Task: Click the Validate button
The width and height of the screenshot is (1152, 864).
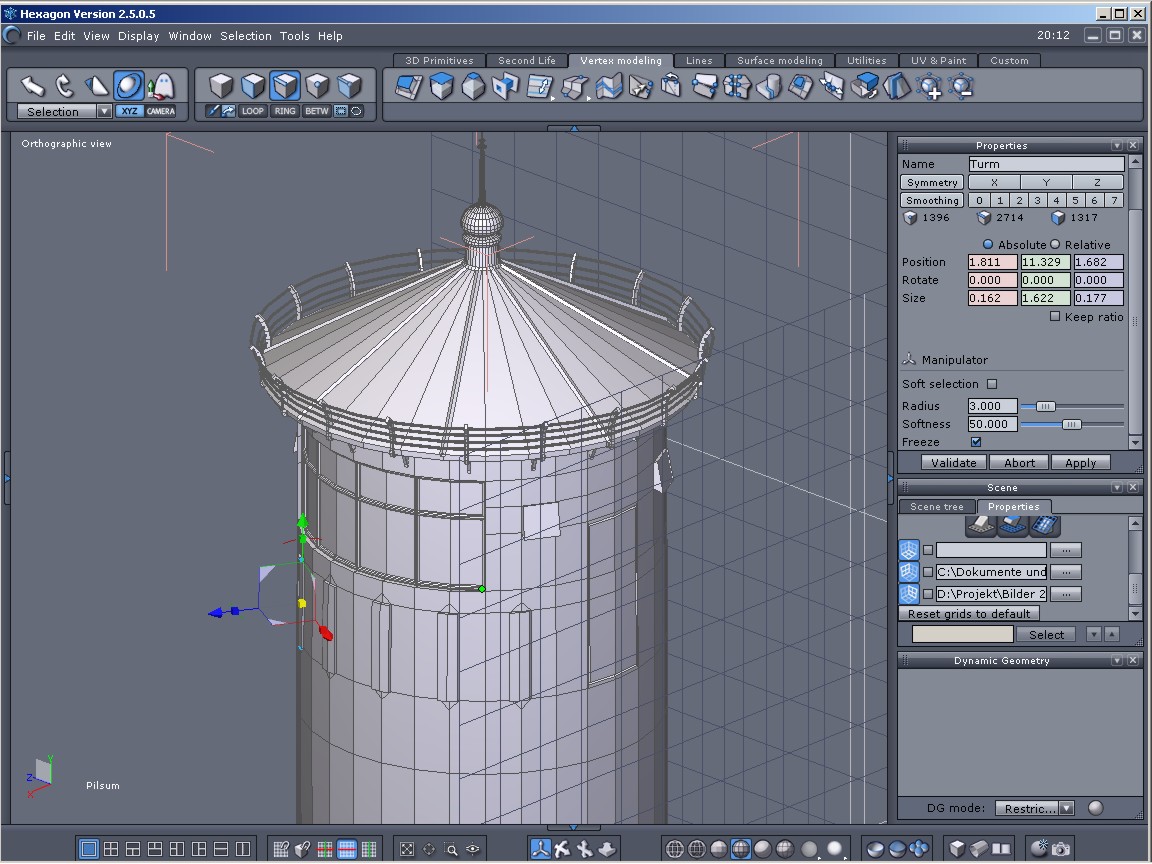Action: point(954,463)
